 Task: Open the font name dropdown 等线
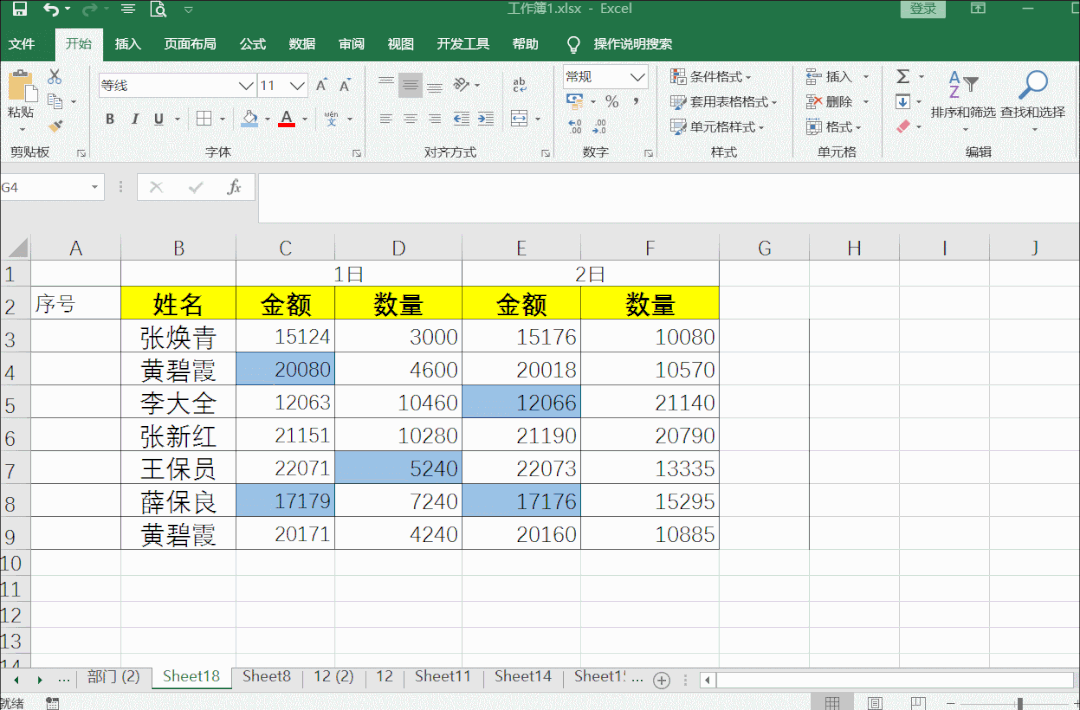point(246,85)
